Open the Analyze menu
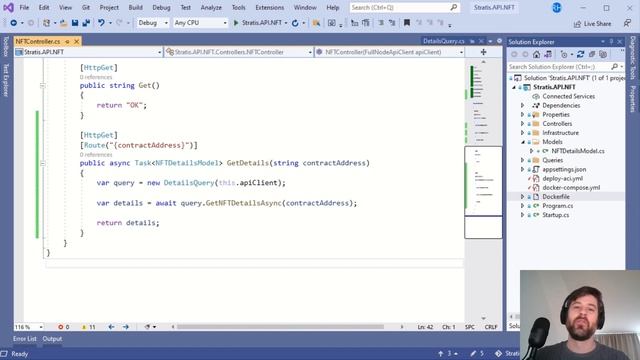640x360 pixels. 211,7
